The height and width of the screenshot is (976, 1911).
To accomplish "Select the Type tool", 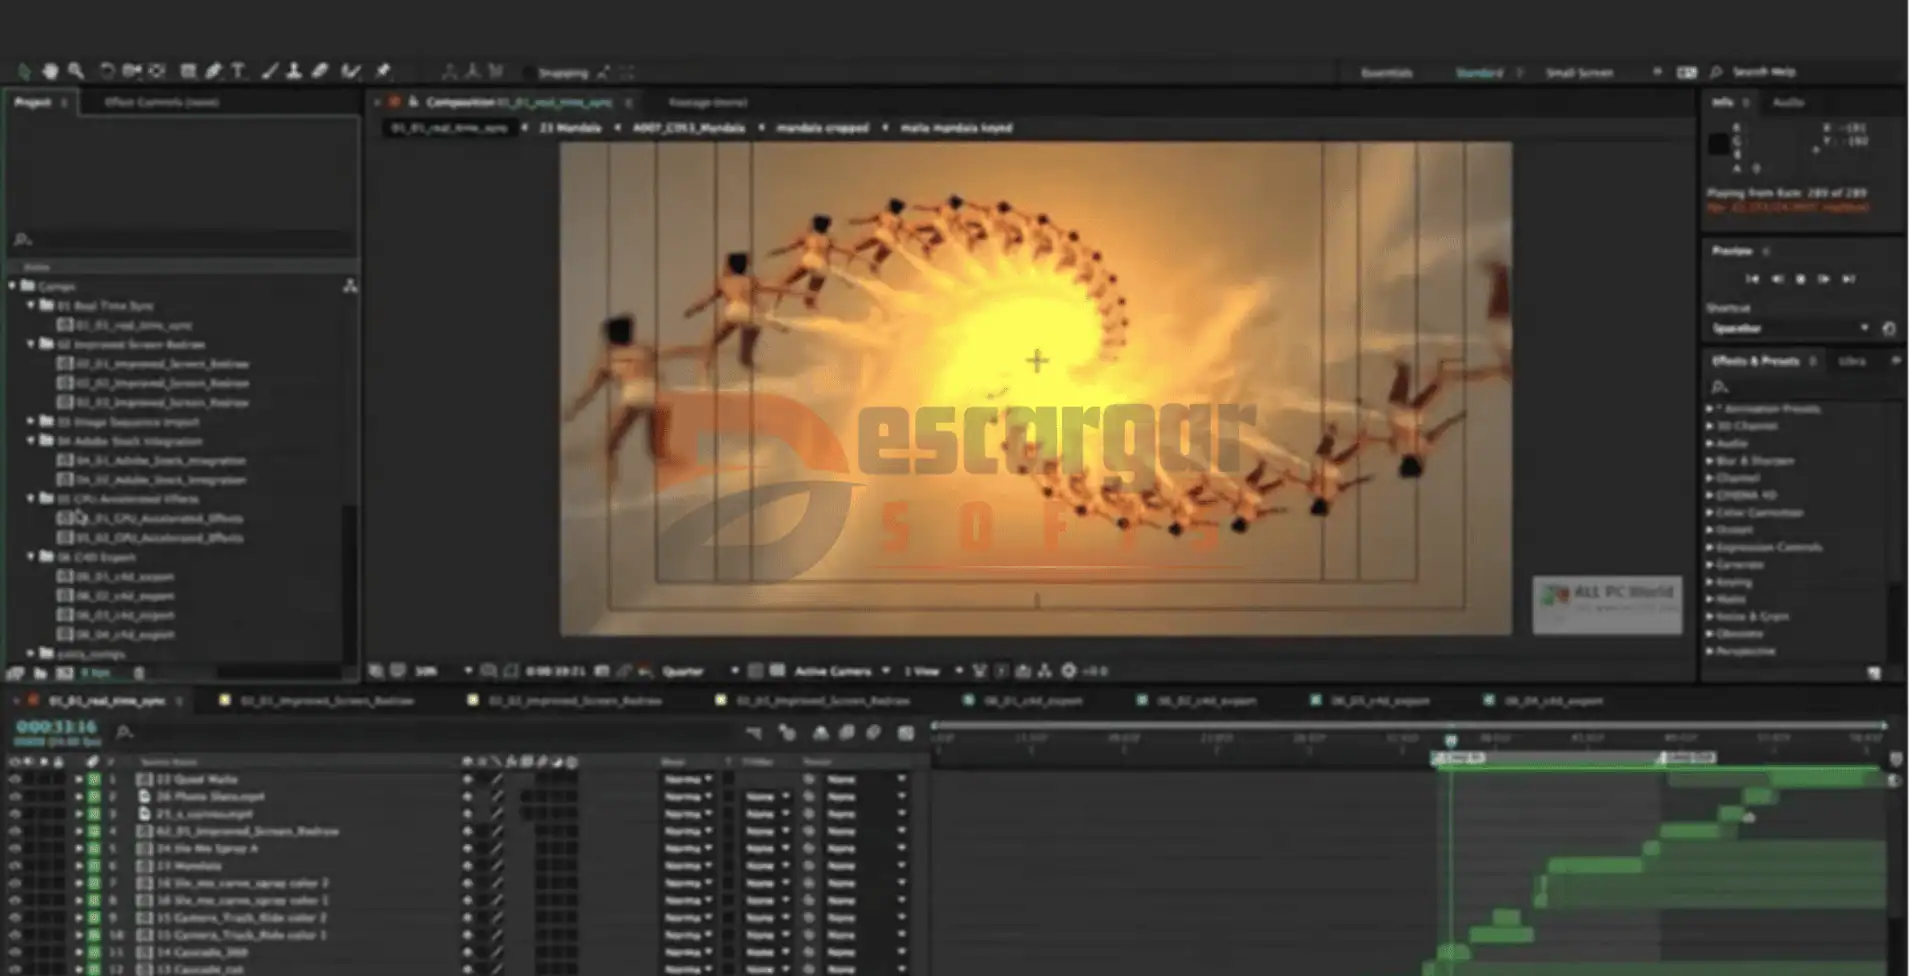I will pos(238,72).
